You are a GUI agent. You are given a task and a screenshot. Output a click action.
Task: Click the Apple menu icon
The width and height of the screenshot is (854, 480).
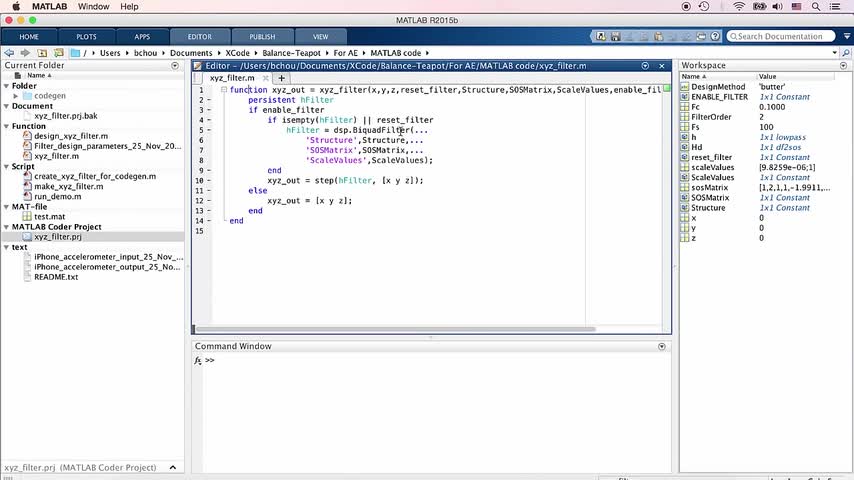[x=16, y=7]
